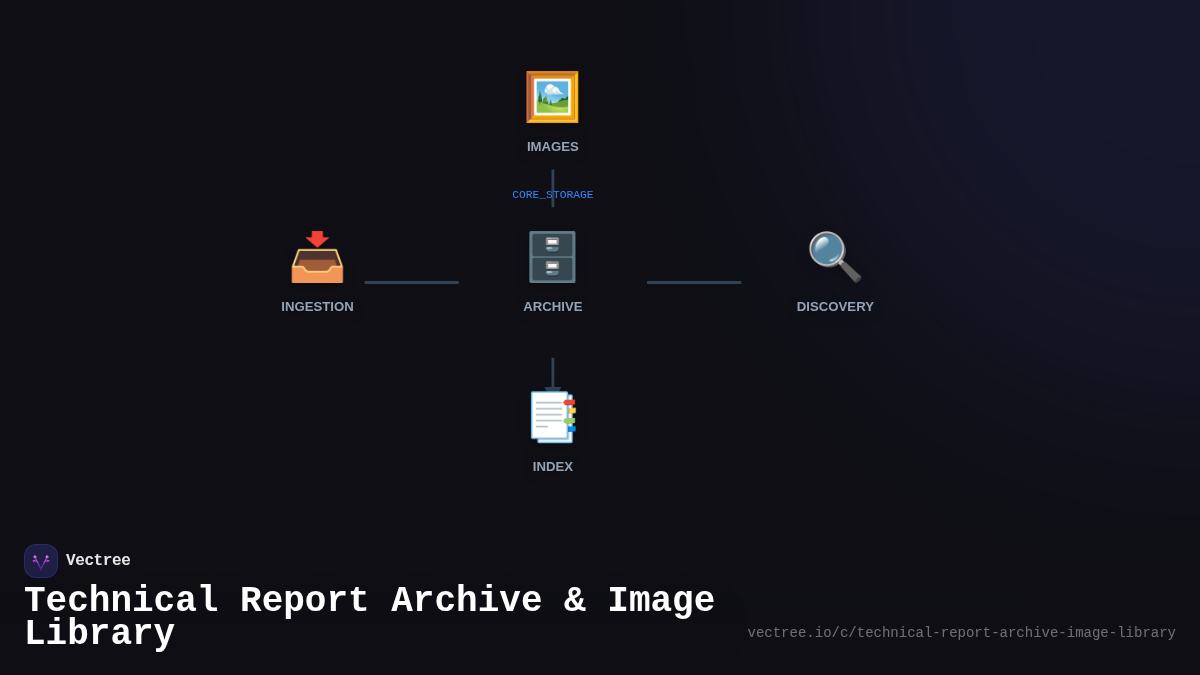
Task: Open the DISCOVERY magnifying glass icon
Action: 835,257
